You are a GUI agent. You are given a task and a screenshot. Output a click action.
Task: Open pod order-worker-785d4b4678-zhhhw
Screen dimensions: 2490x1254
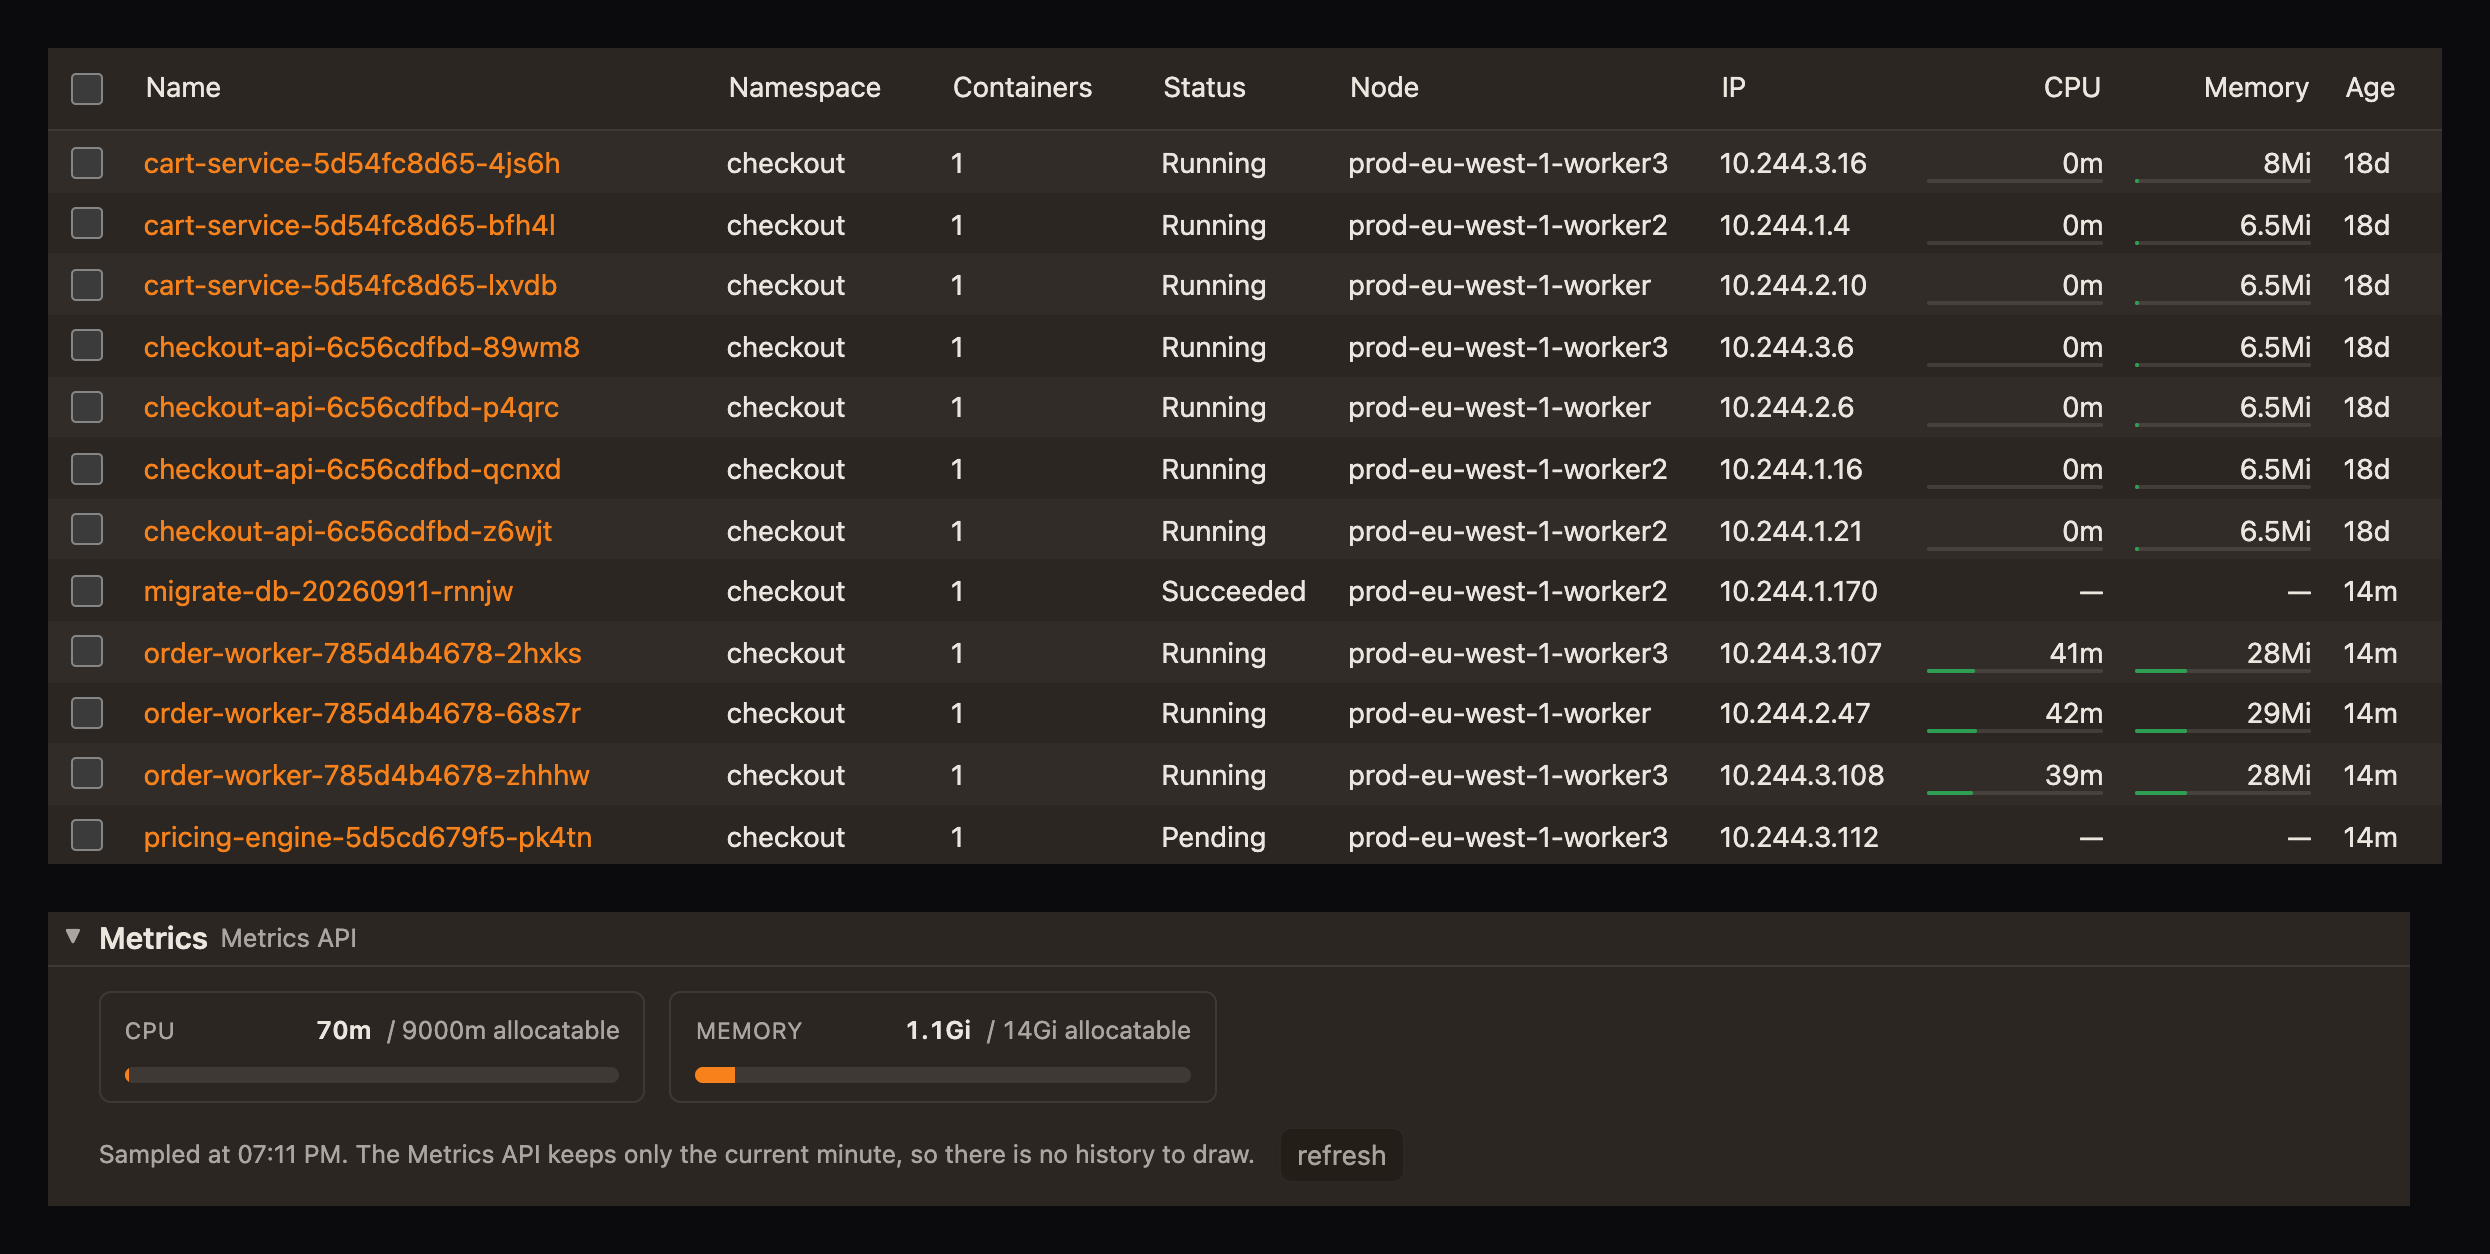tap(367, 775)
